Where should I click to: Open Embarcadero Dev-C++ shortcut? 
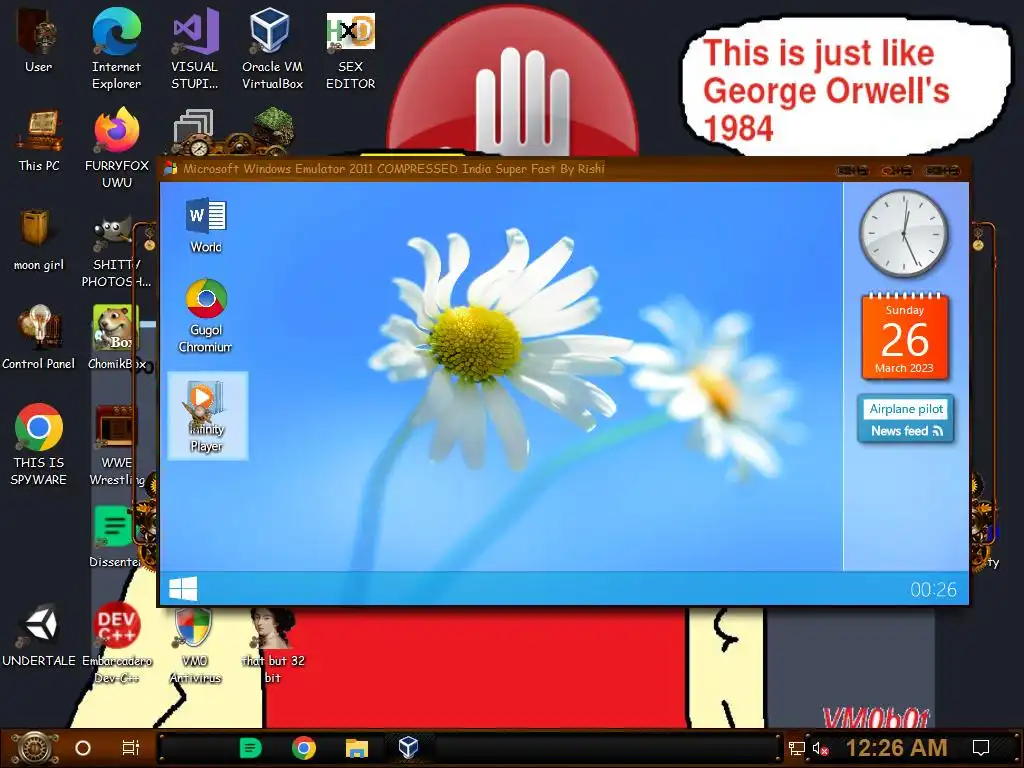tap(116, 643)
